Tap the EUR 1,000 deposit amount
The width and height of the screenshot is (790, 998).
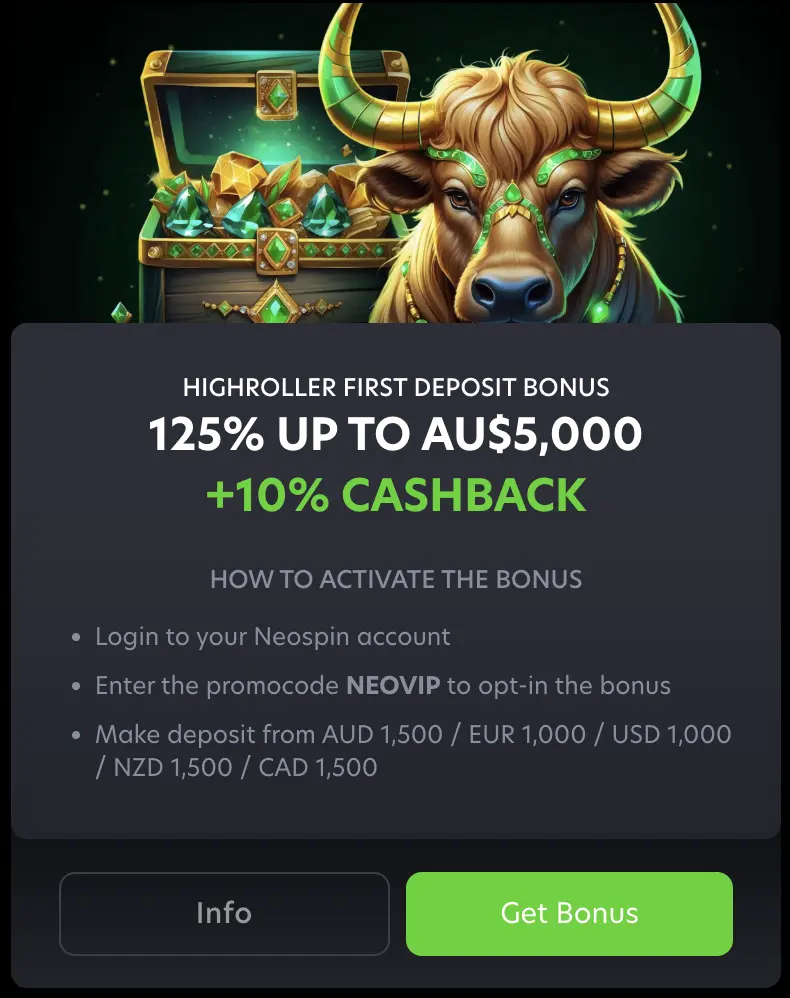coord(527,734)
